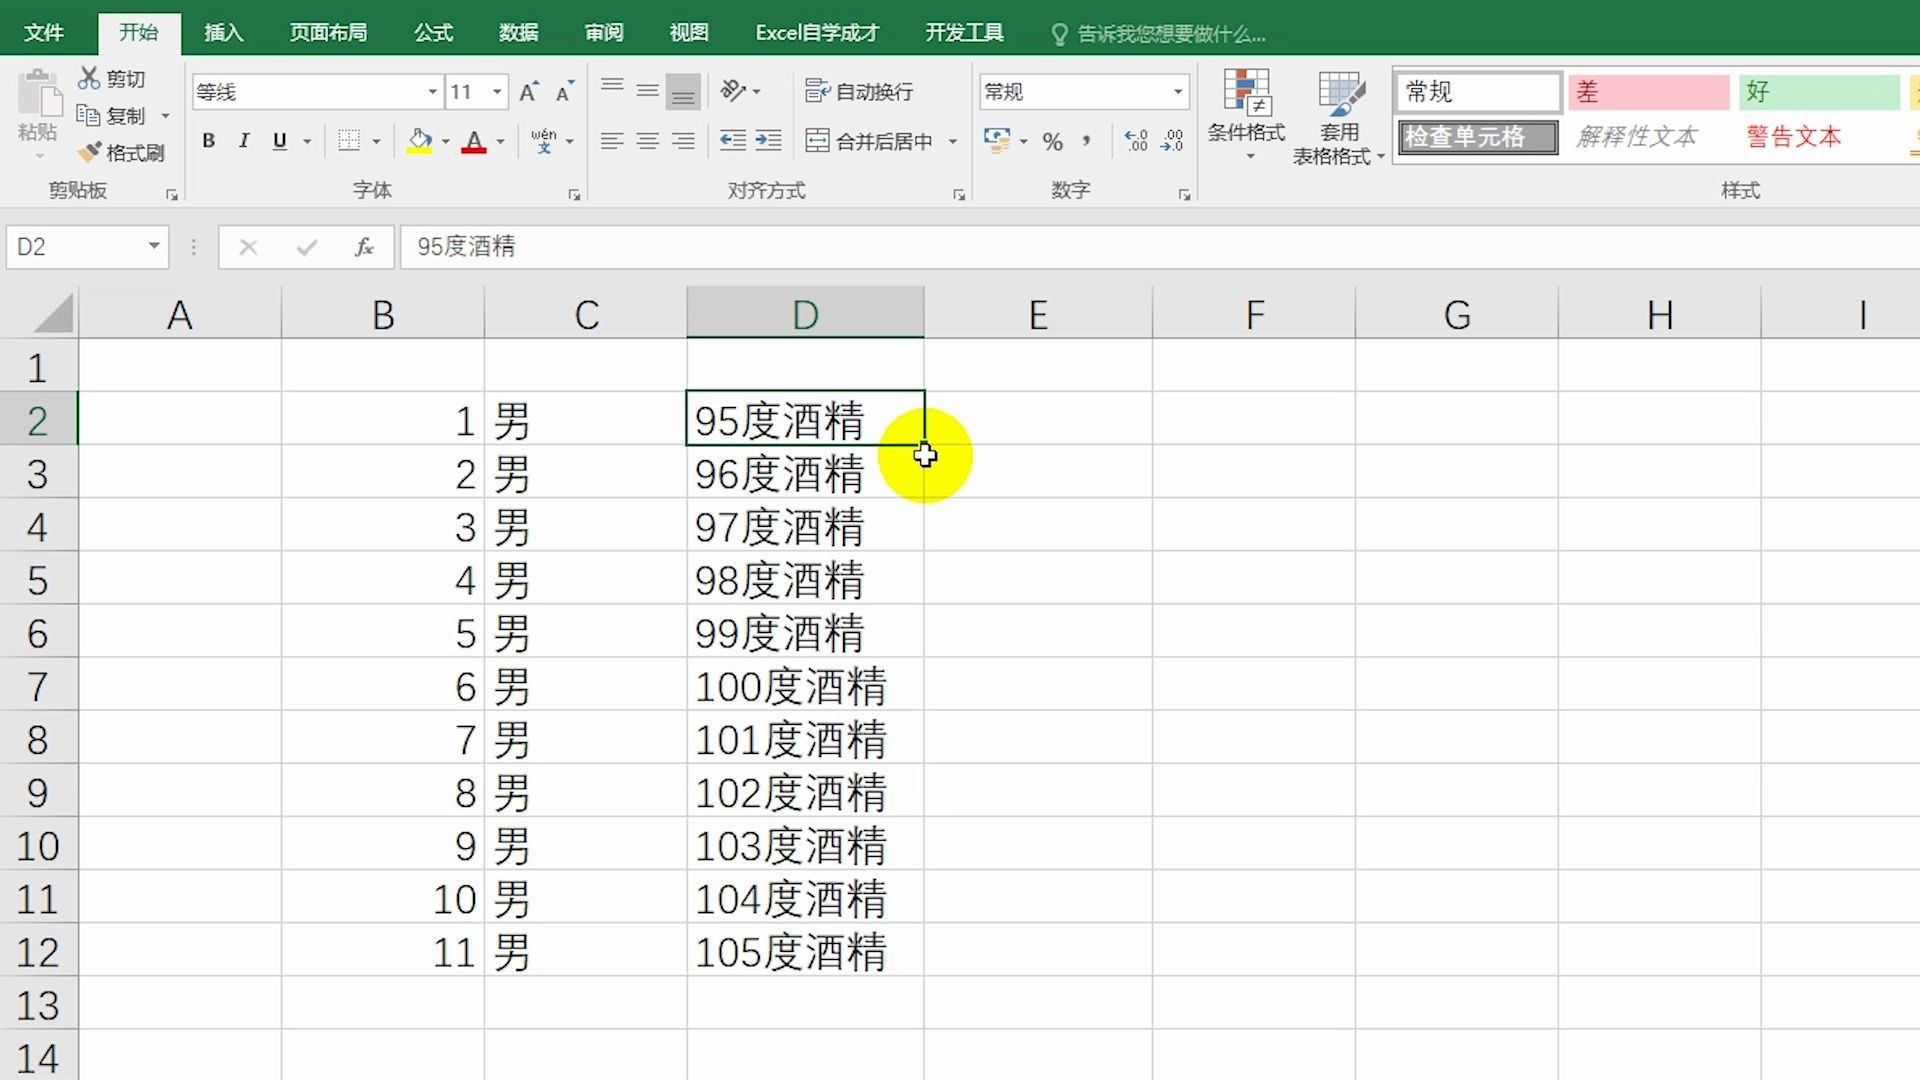Screen dimensions: 1920x1080
Task: Expand the number format 常规 dropdown
Action: point(1177,92)
